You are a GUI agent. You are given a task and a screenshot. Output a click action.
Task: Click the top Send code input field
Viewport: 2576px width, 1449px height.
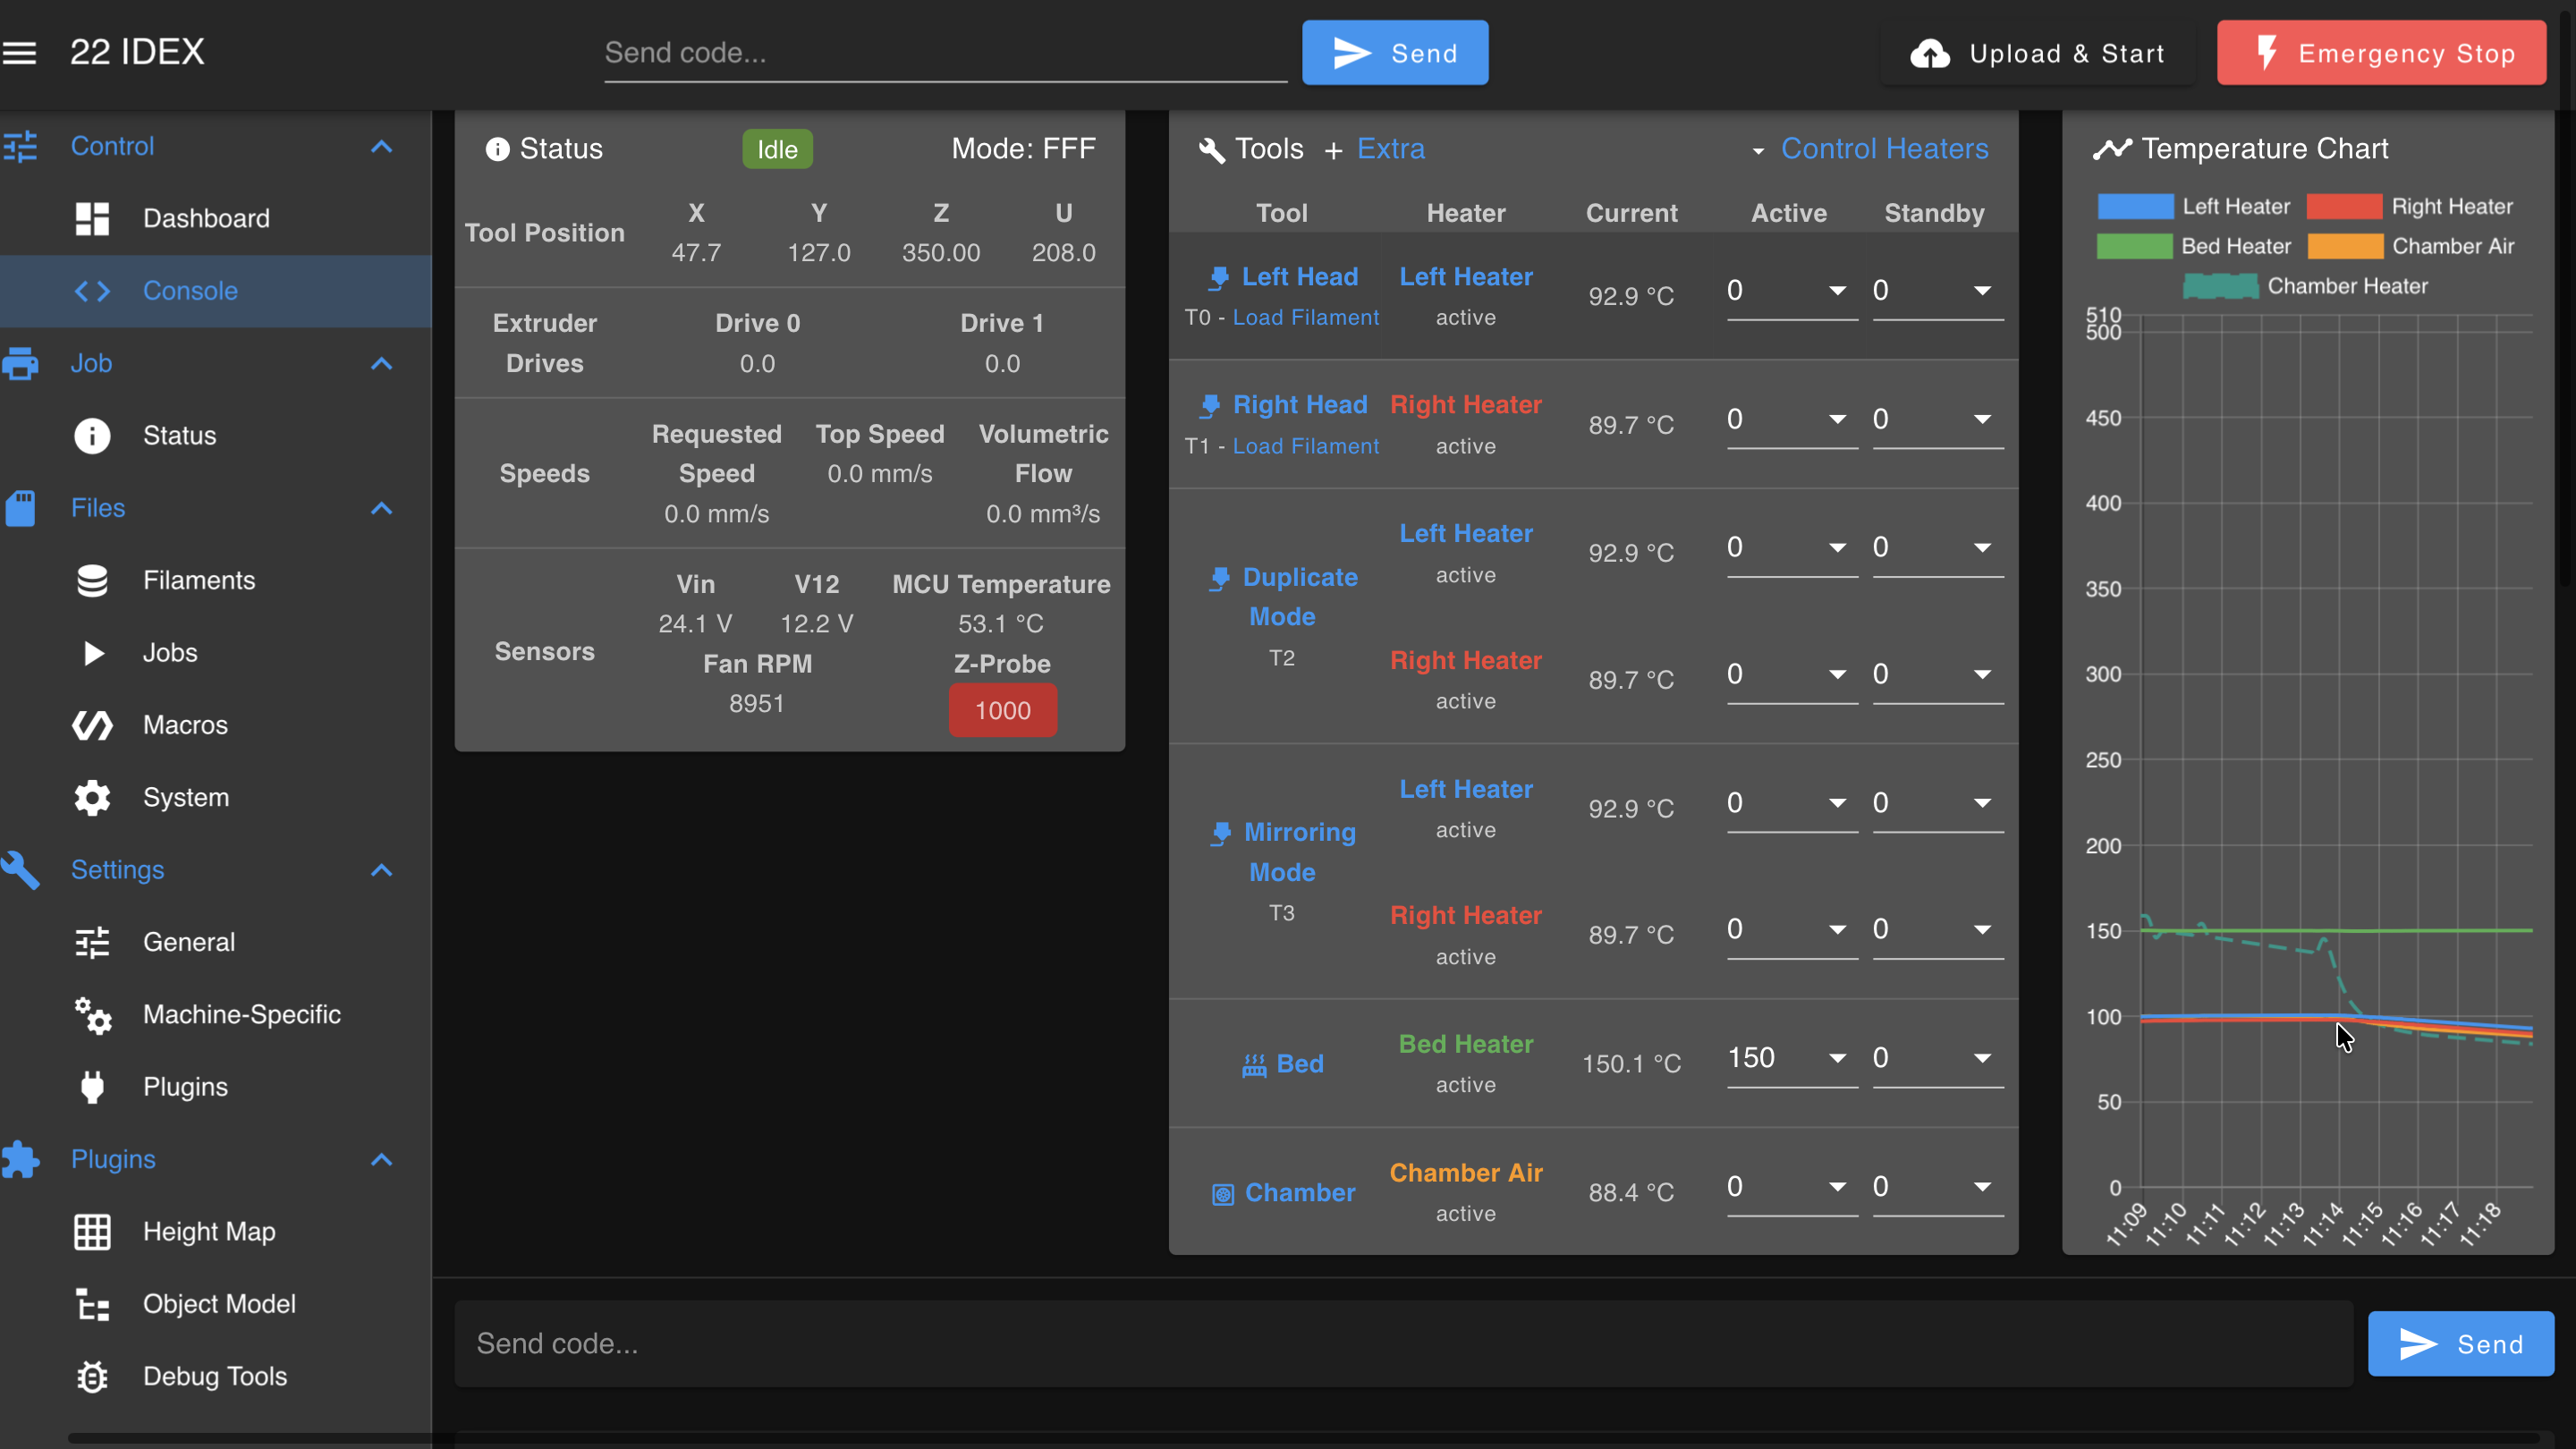[945, 53]
